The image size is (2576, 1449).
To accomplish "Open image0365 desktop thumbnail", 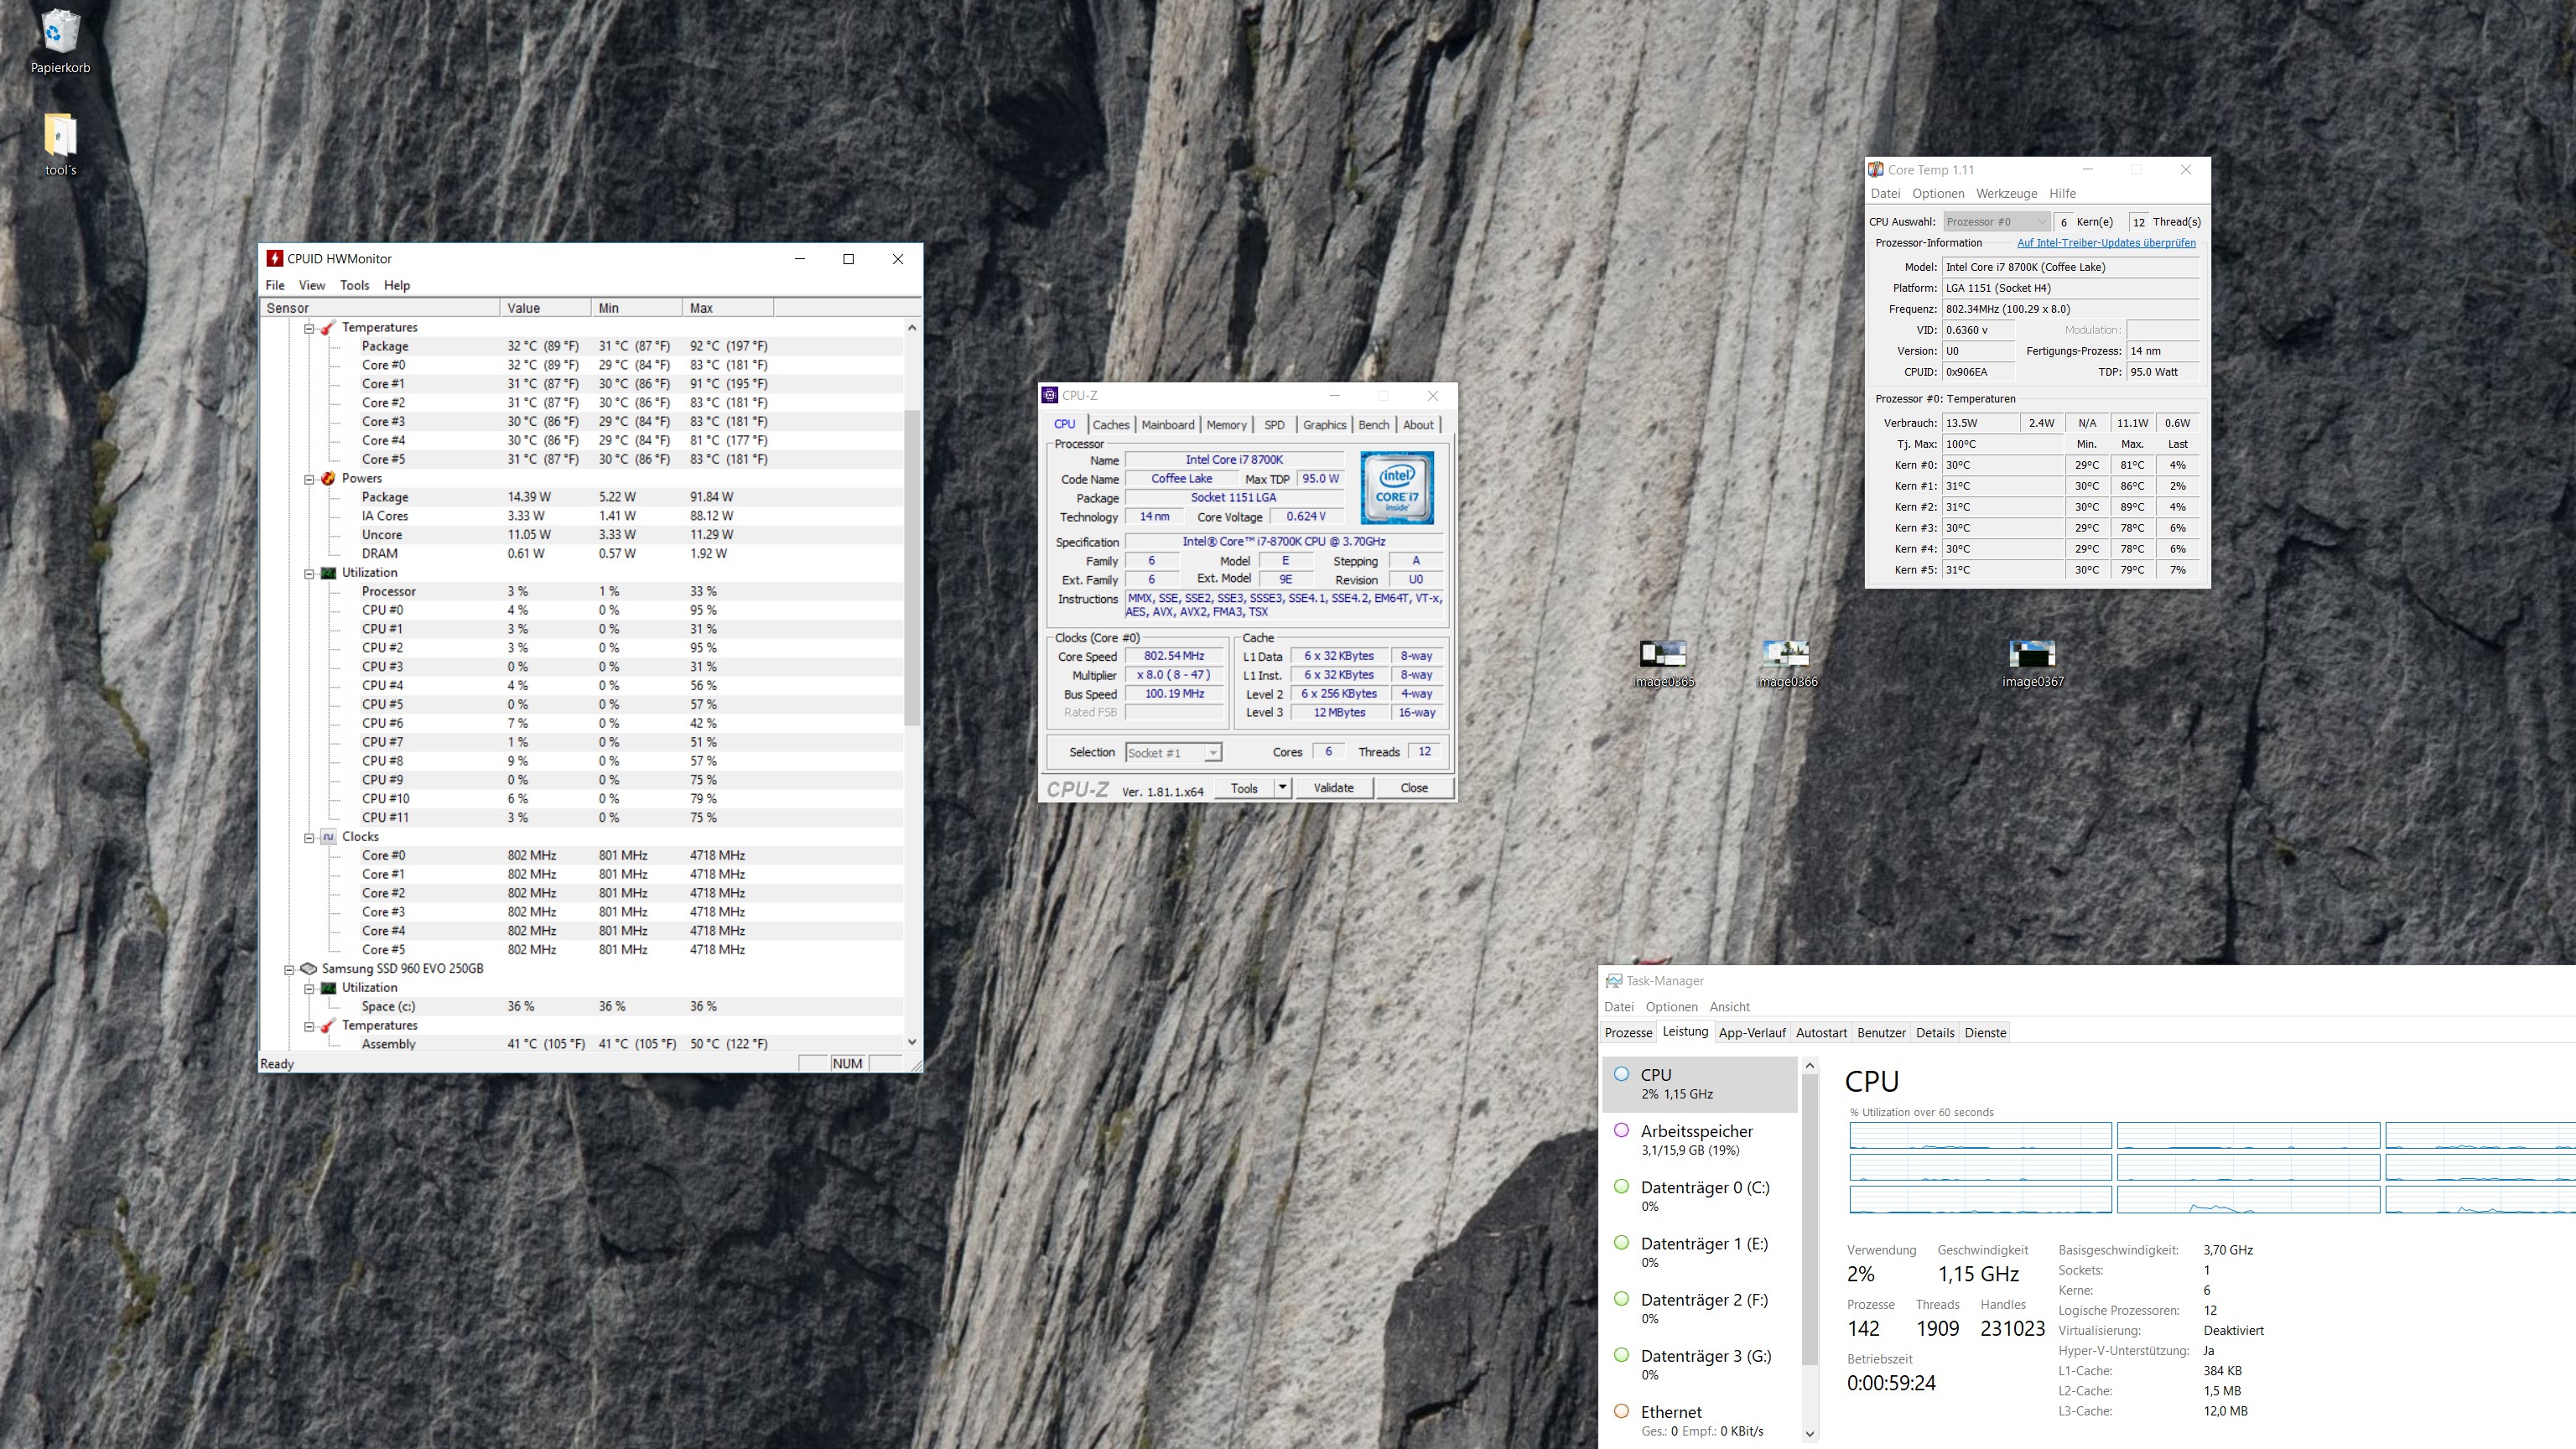I will point(1662,655).
